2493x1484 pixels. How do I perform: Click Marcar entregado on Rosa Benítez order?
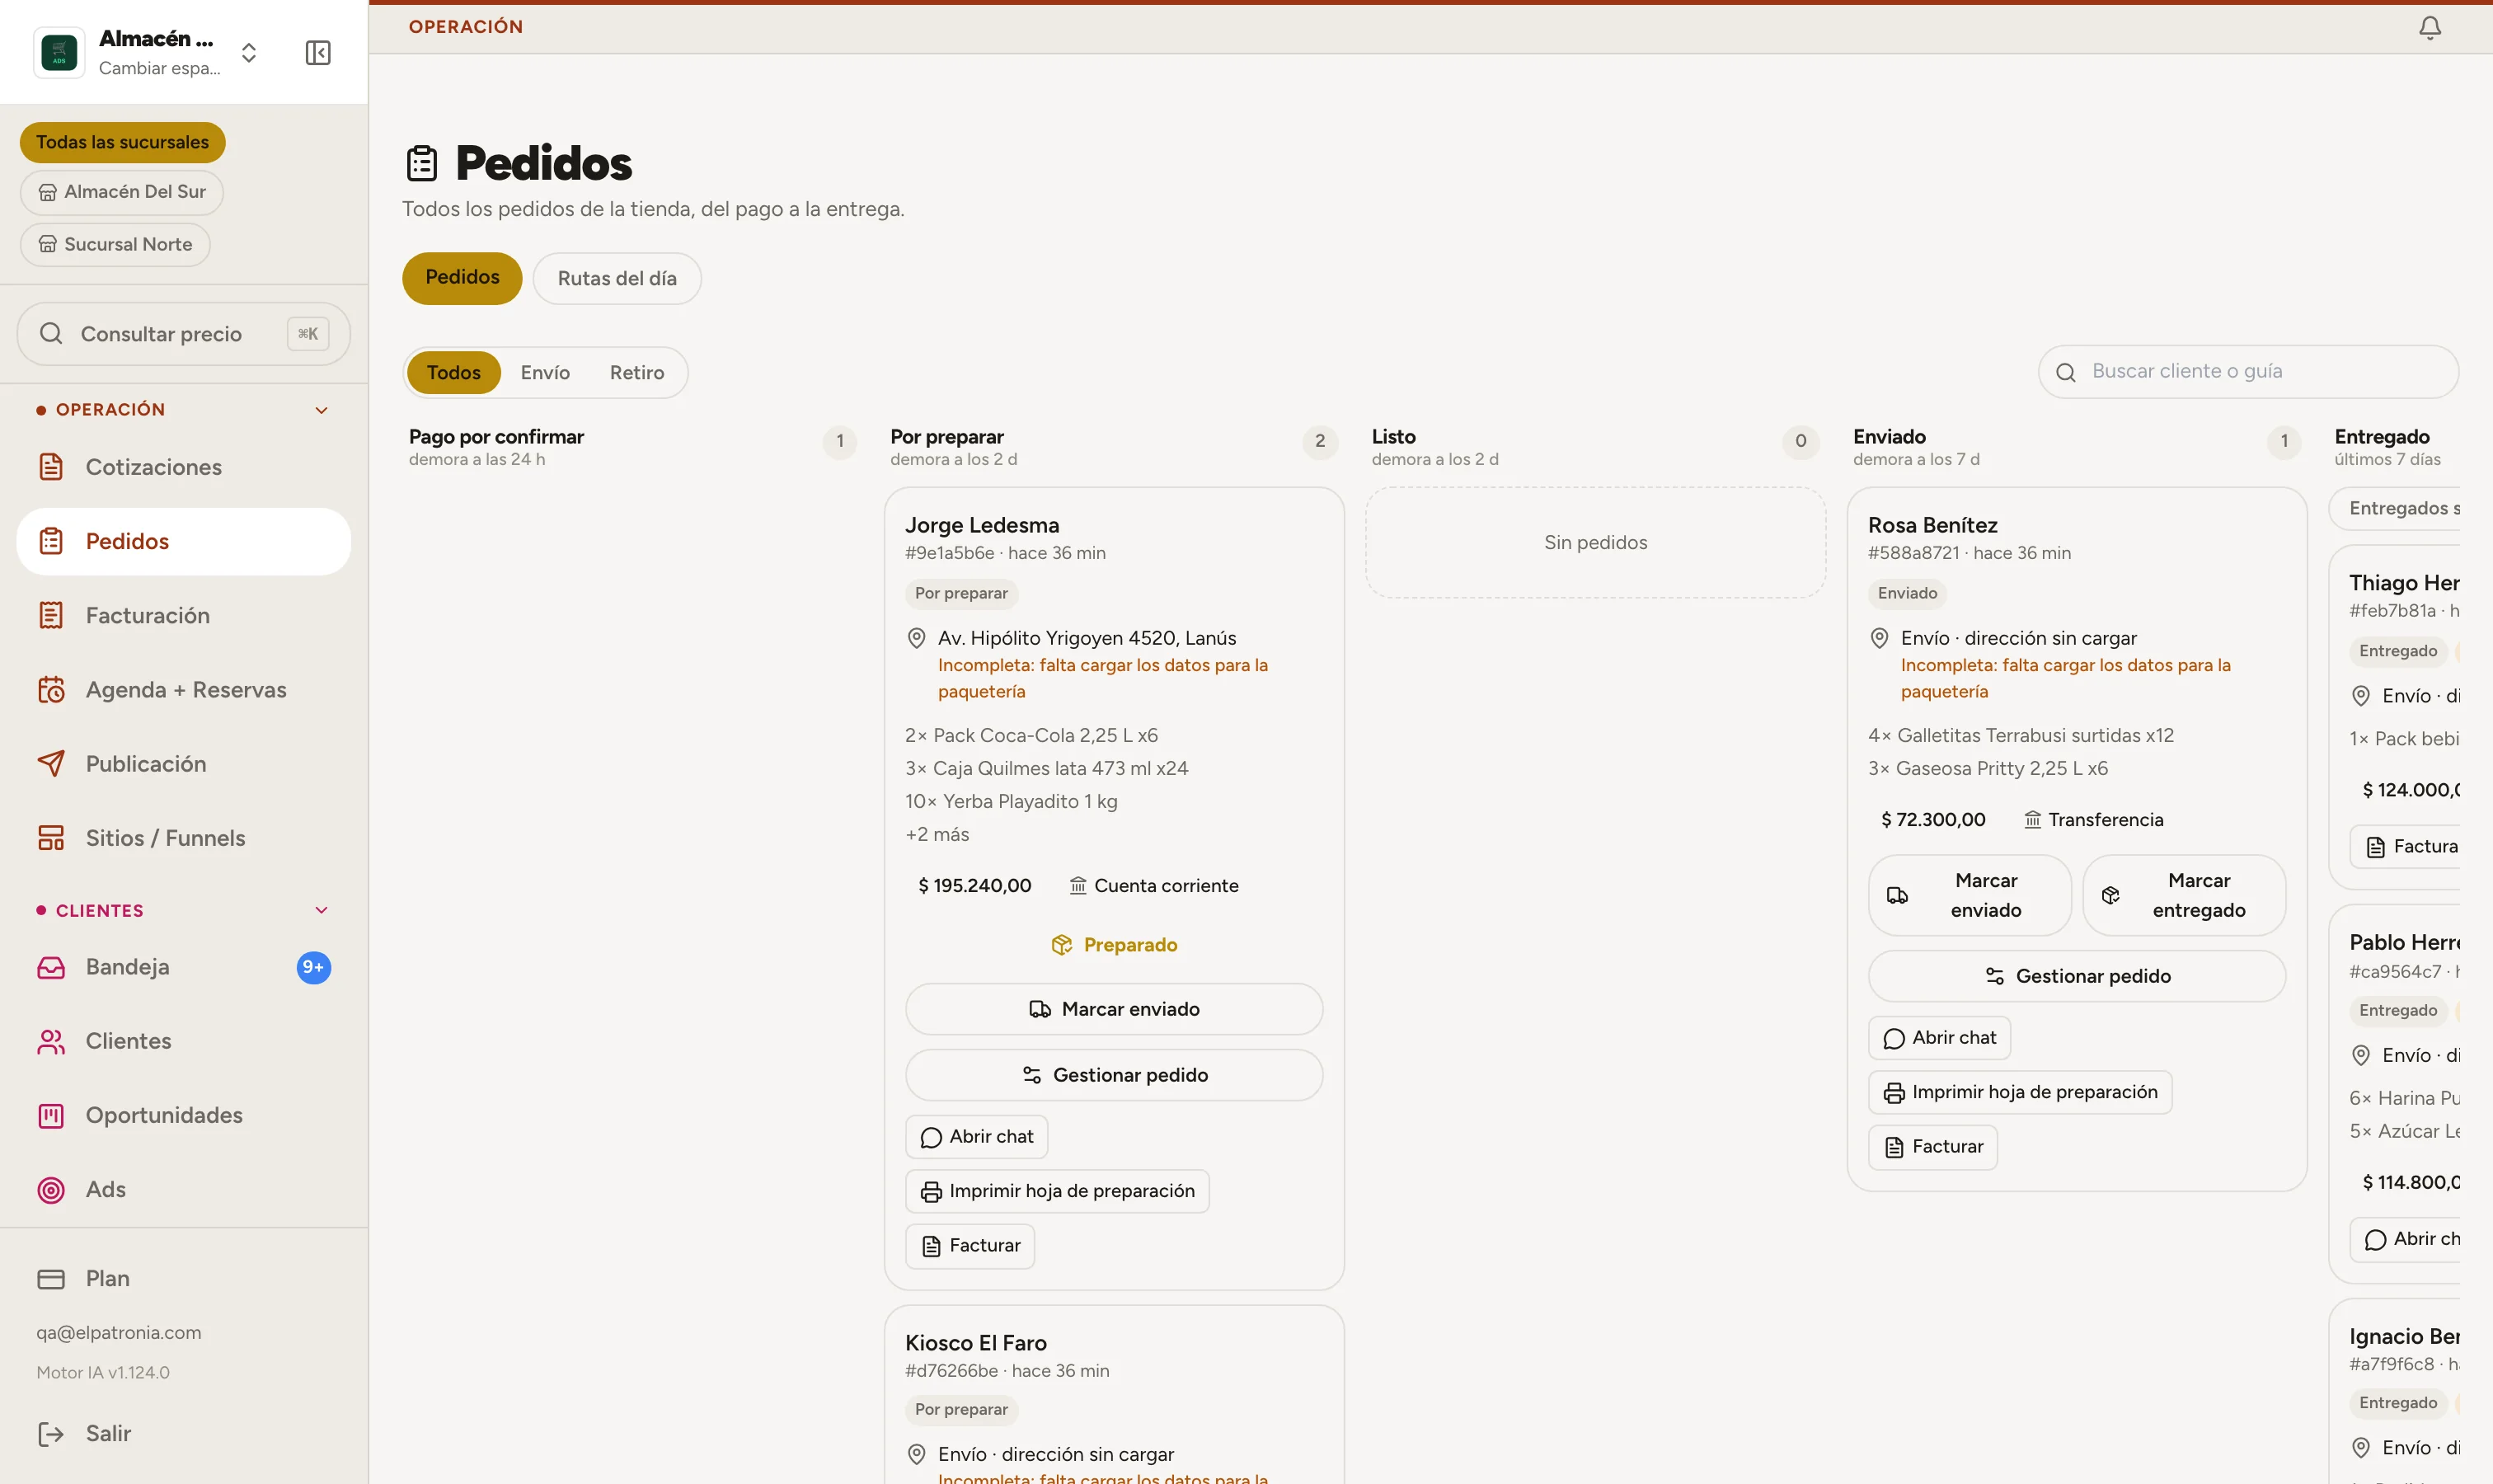pos(2184,895)
